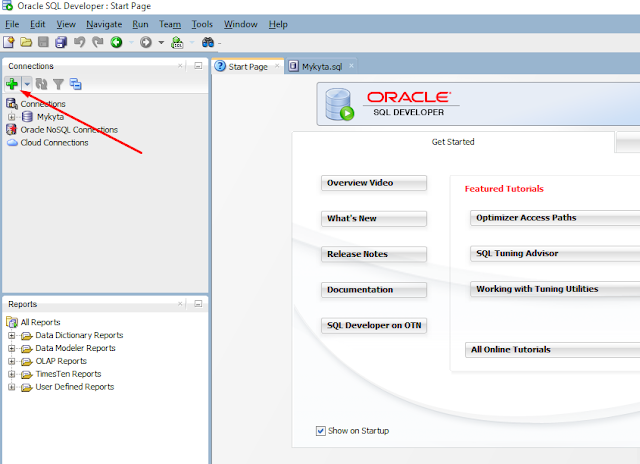
Task: Click the Mykyta database connection icon
Action: pos(27,117)
